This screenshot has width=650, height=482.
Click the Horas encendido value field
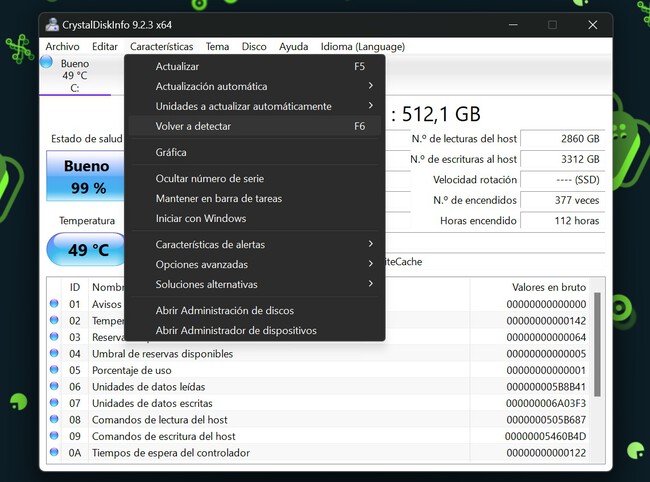[x=562, y=220]
